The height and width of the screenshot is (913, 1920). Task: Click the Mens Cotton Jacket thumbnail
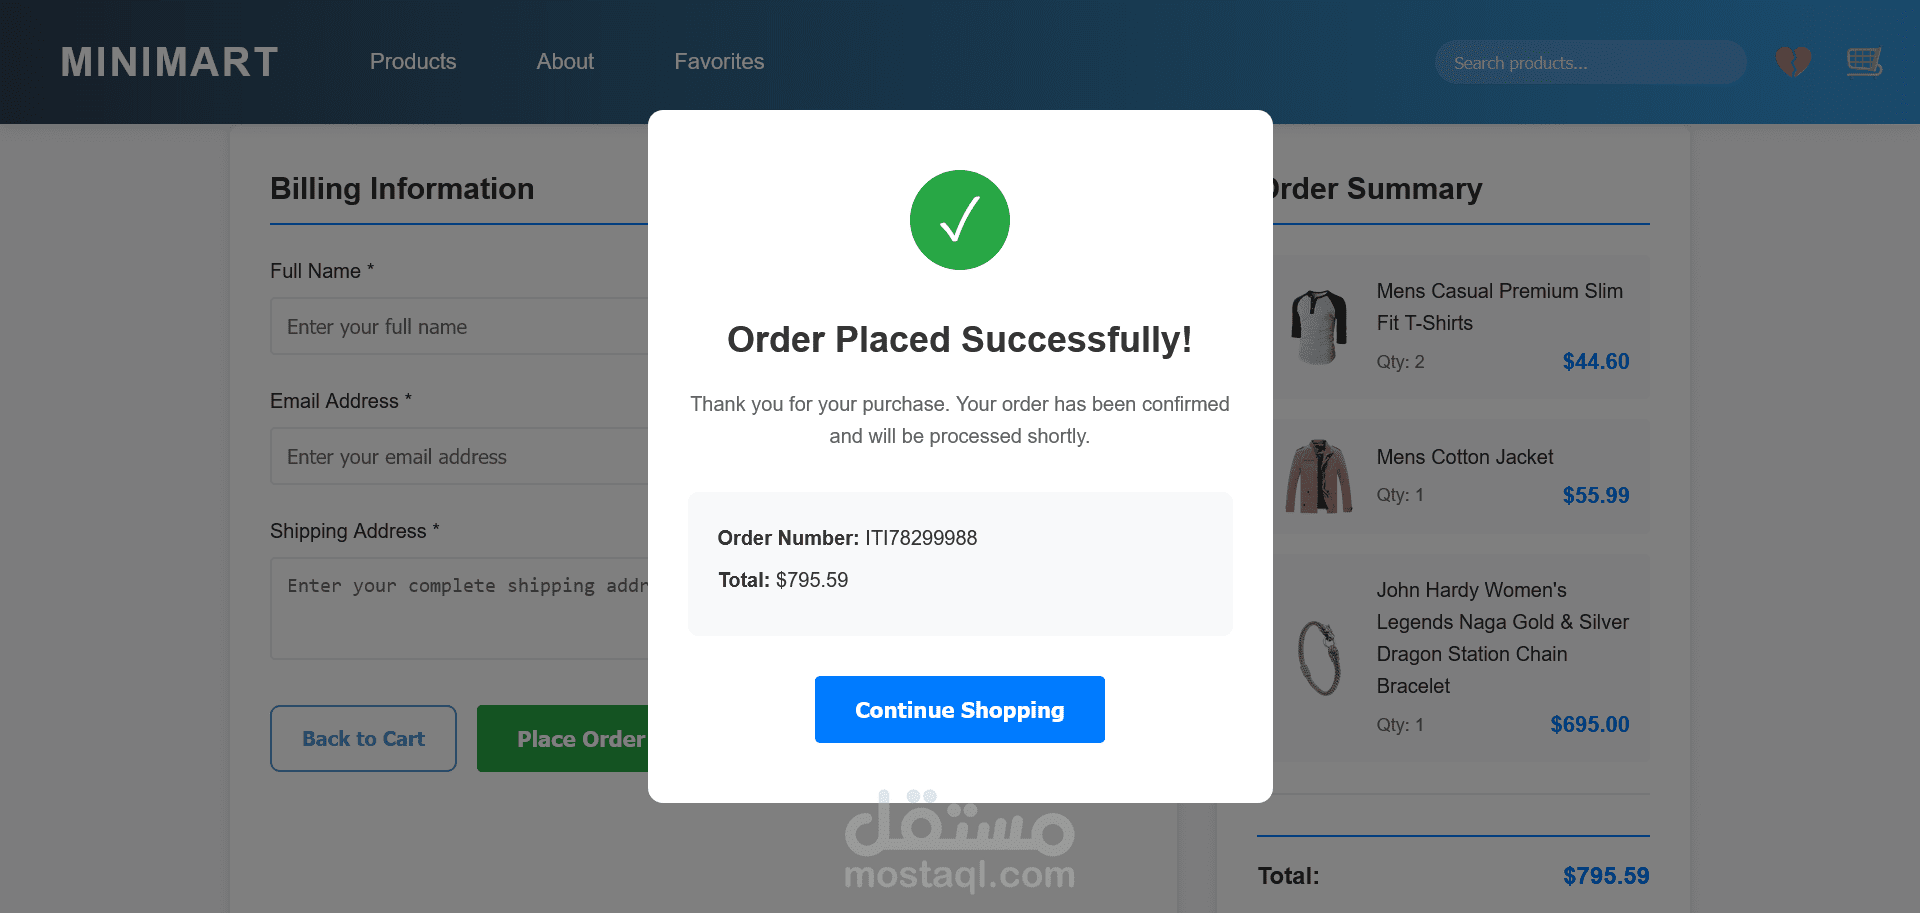[x=1319, y=476]
